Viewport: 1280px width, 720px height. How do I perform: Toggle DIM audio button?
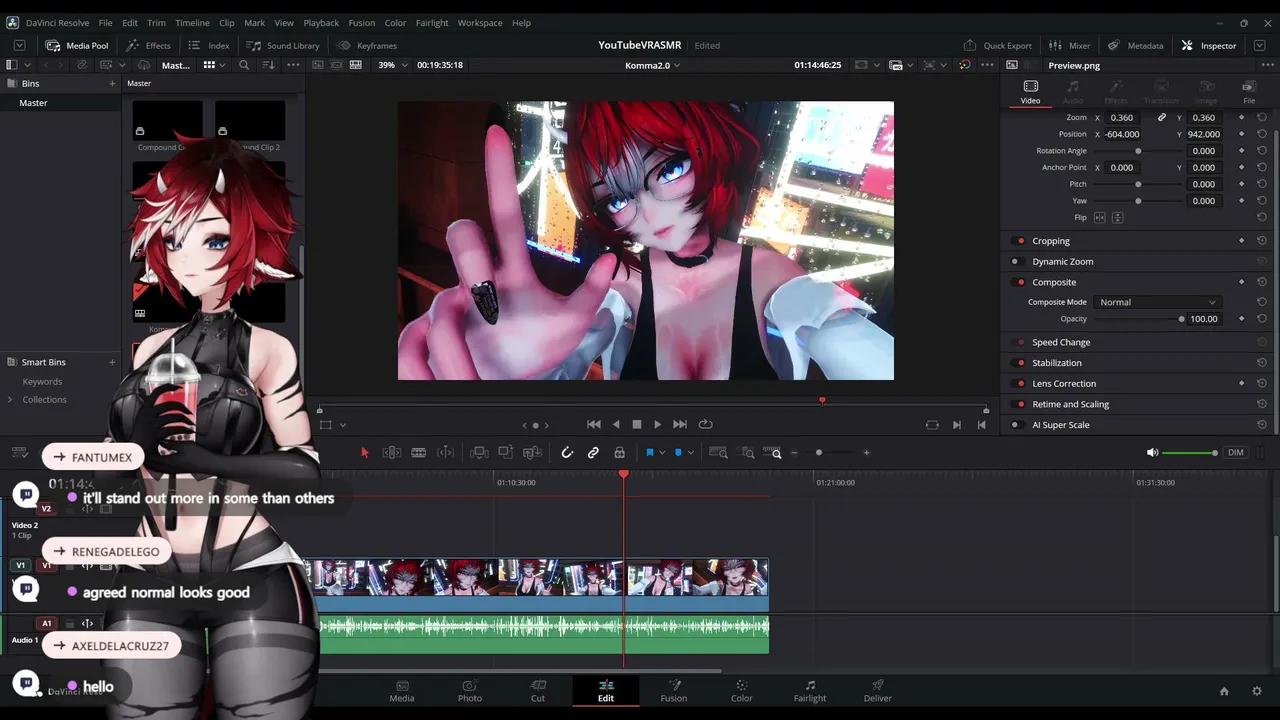tap(1236, 453)
